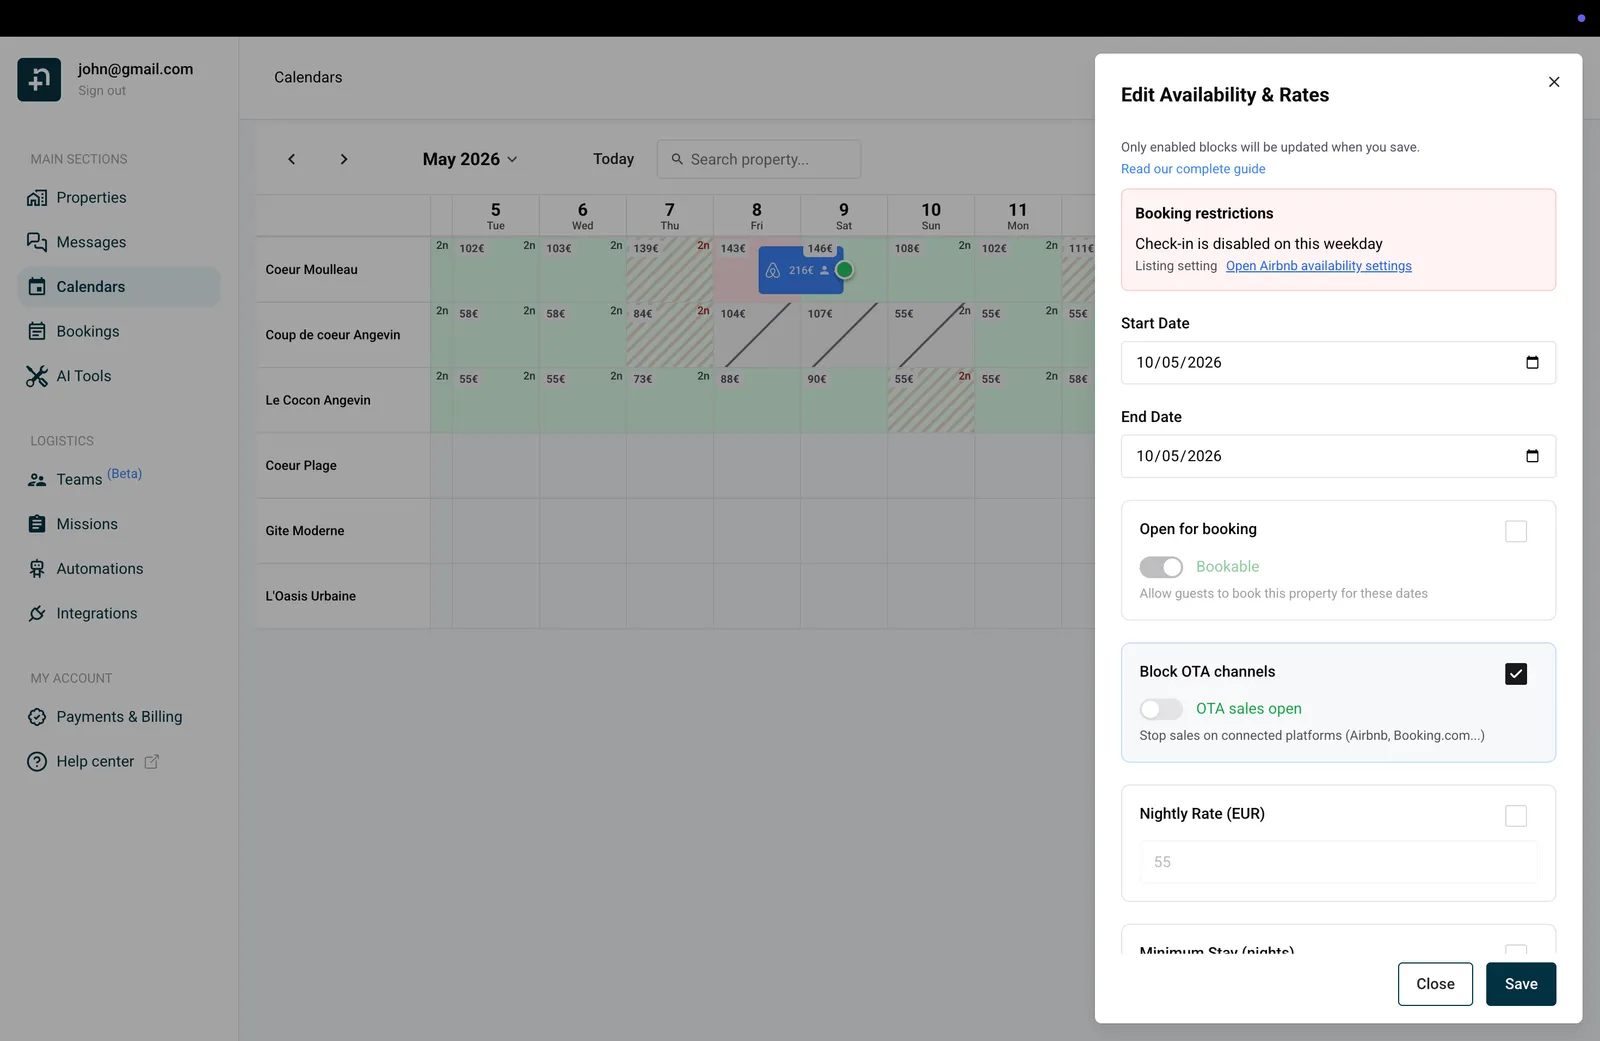The height and width of the screenshot is (1041, 1600).
Task: Uncheck the Block OTA channels checkbox
Action: click(x=1516, y=674)
